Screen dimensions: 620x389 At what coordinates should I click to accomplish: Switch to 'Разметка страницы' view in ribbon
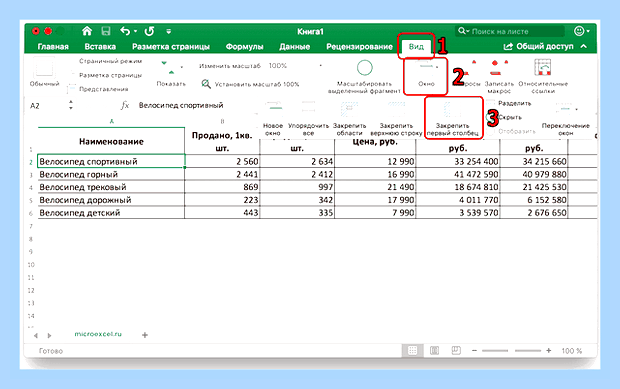pyautogui.click(x=110, y=75)
